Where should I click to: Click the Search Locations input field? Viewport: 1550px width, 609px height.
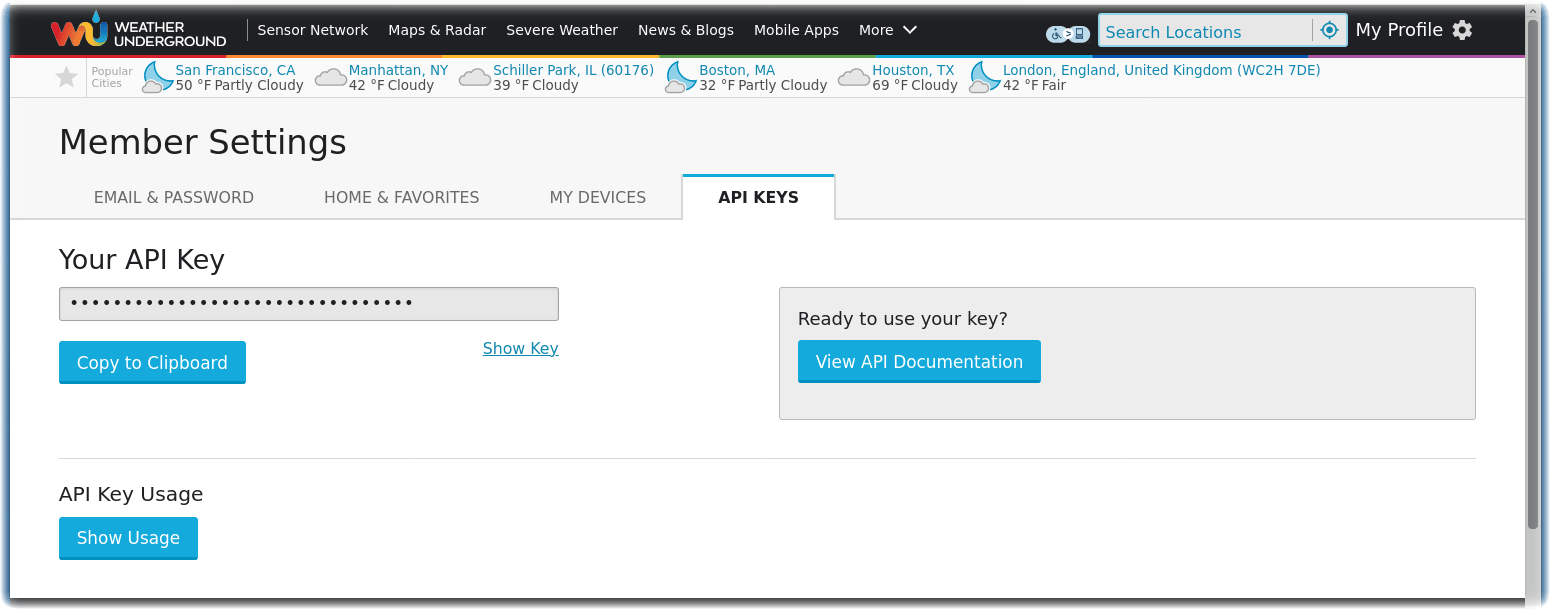click(x=1205, y=30)
